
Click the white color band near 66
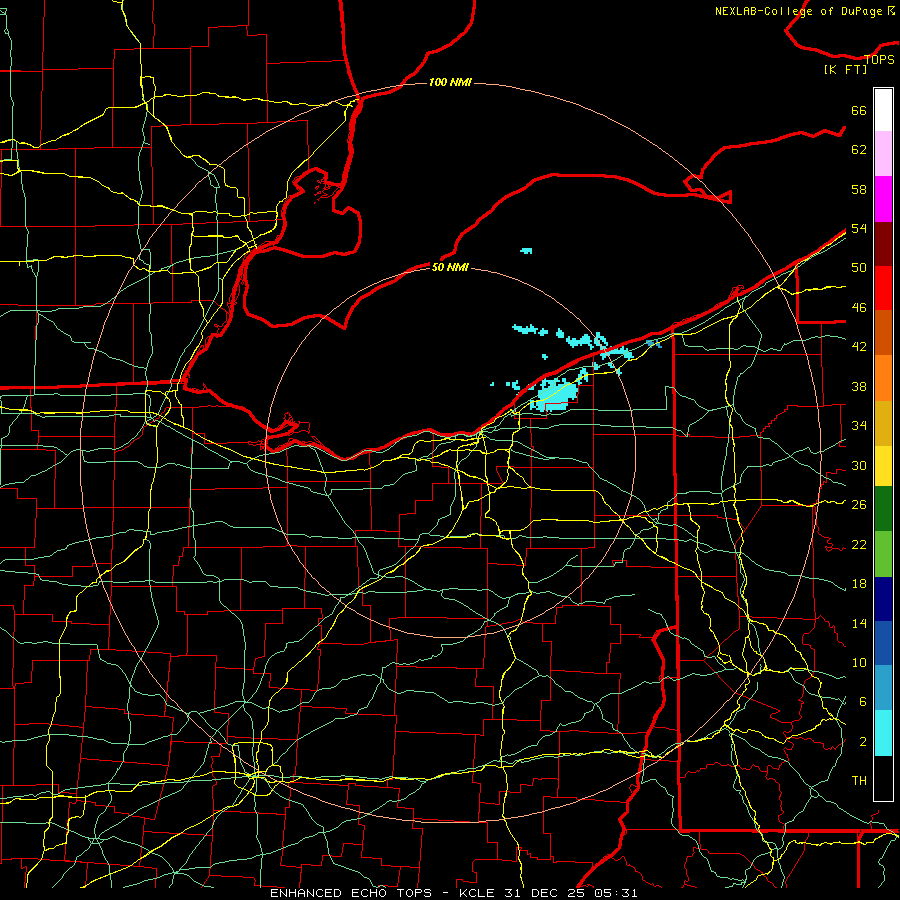pos(883,110)
